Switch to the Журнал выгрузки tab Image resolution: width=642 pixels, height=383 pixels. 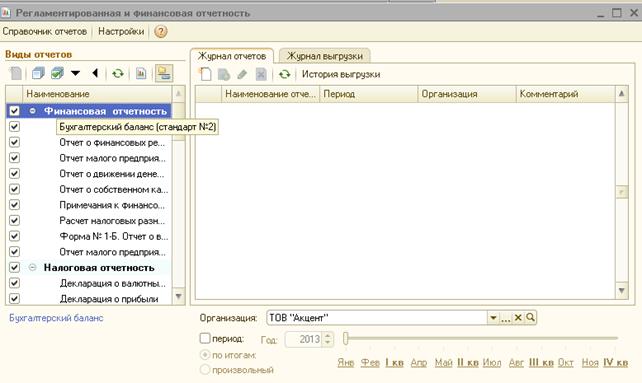(x=325, y=56)
